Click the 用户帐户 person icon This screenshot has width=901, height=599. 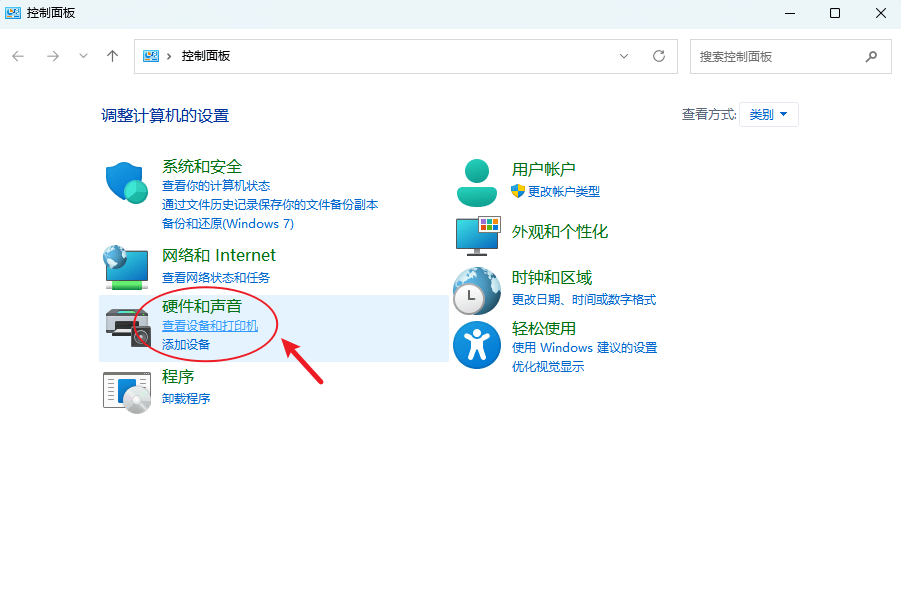476,181
